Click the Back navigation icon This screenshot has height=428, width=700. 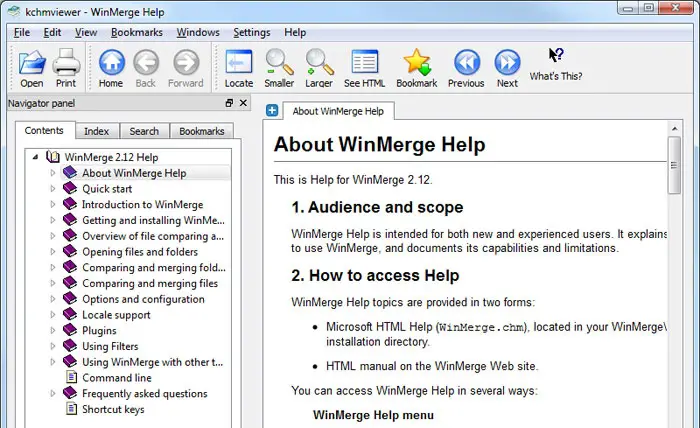point(146,62)
